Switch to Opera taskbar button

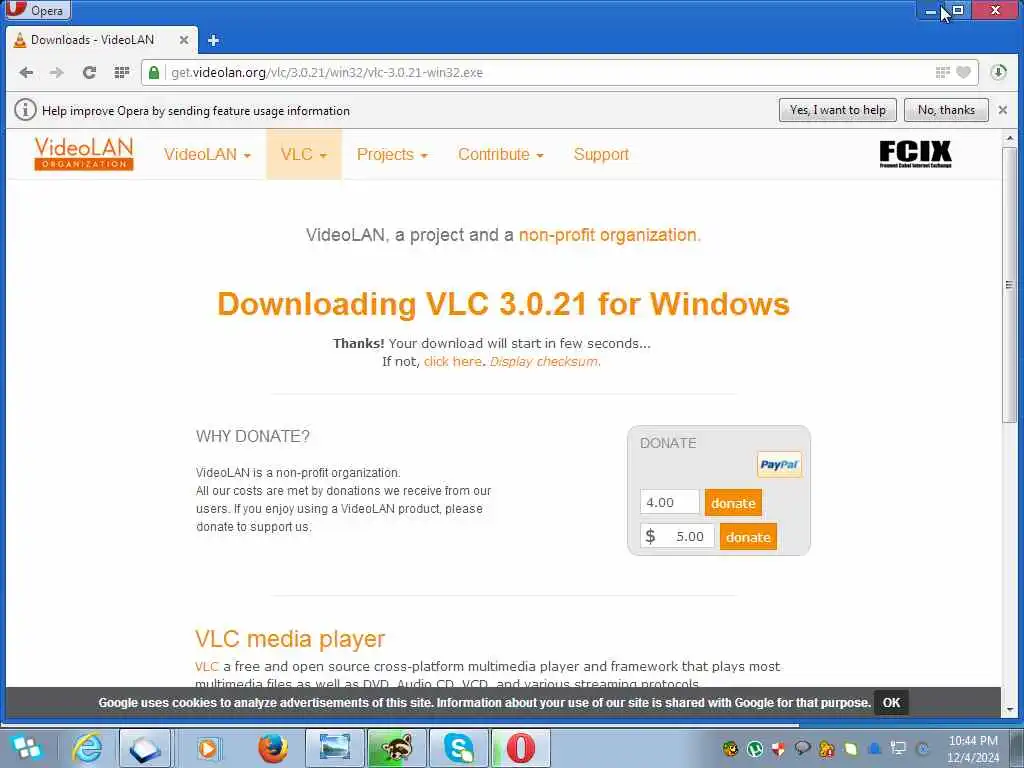click(x=520, y=748)
